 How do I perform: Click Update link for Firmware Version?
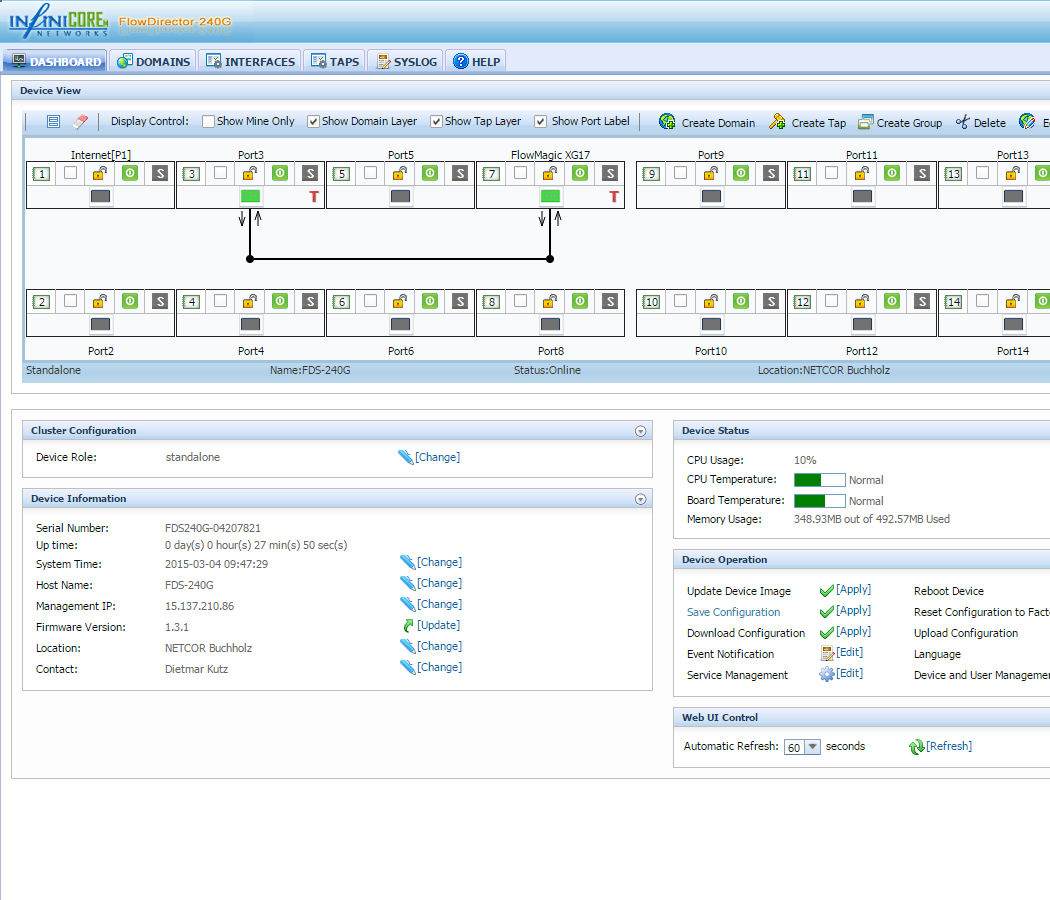tap(439, 625)
